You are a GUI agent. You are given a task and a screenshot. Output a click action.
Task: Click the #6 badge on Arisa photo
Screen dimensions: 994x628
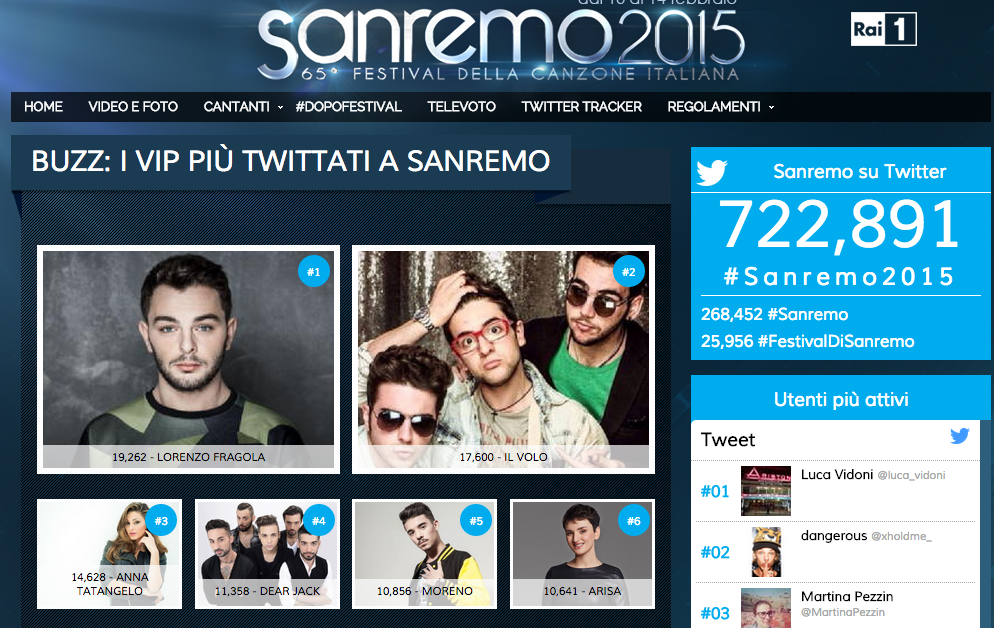pos(634,521)
